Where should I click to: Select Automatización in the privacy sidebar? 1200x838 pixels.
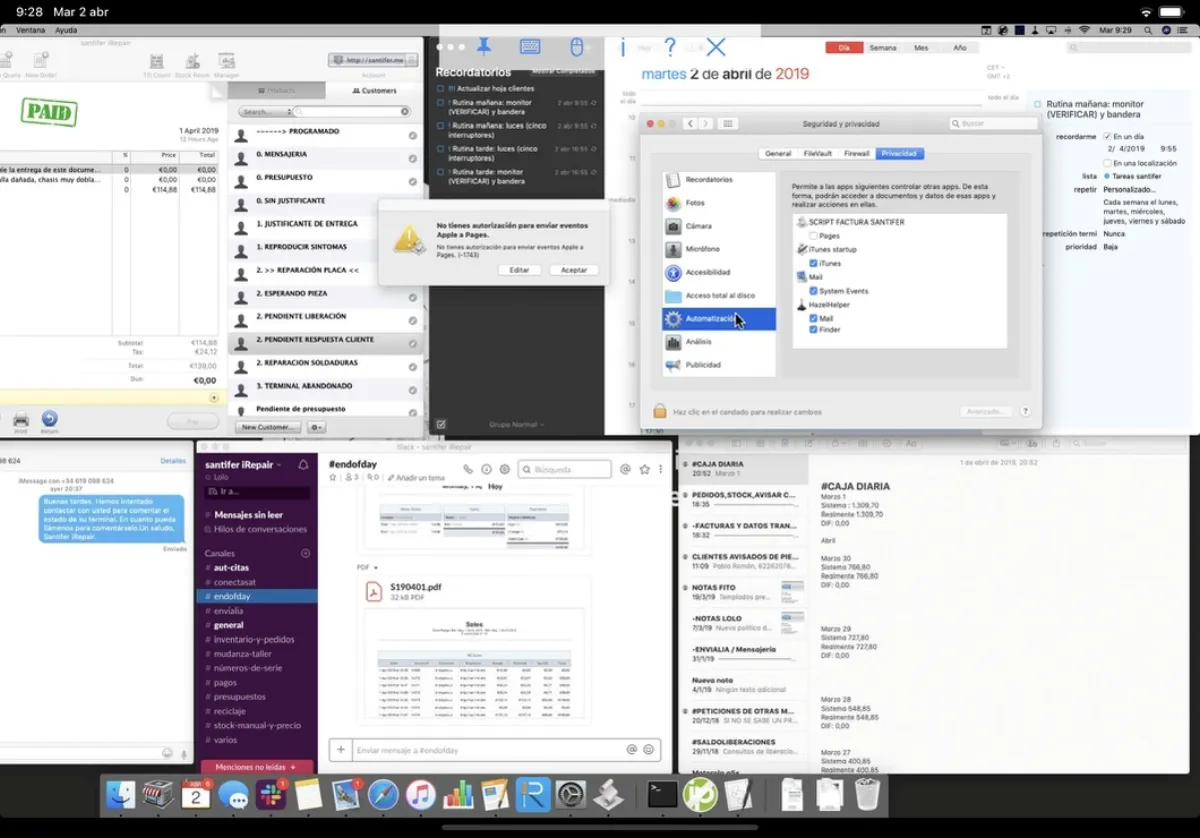click(712, 320)
